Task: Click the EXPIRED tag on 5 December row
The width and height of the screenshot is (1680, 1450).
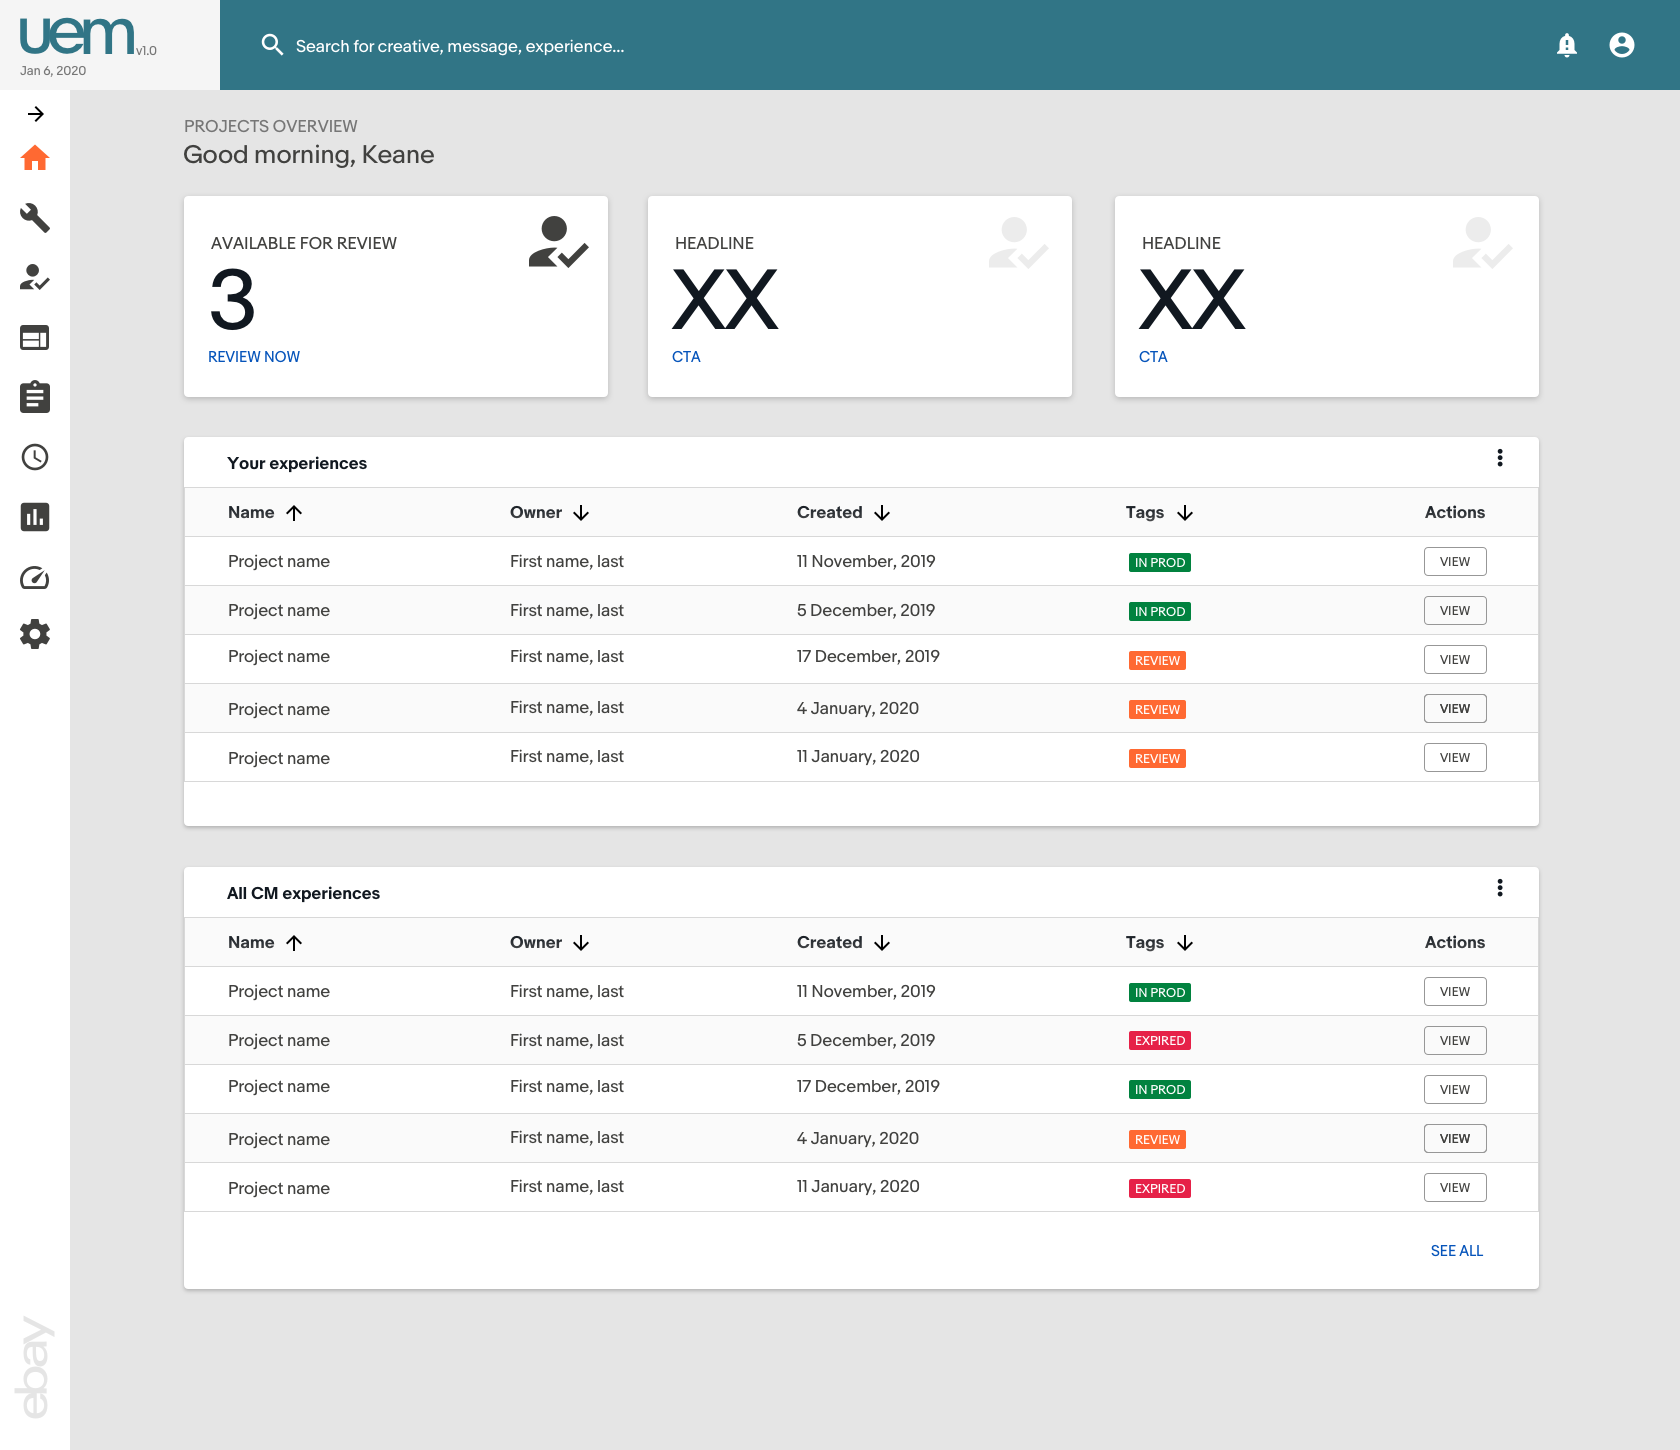Action: pos(1159,1041)
